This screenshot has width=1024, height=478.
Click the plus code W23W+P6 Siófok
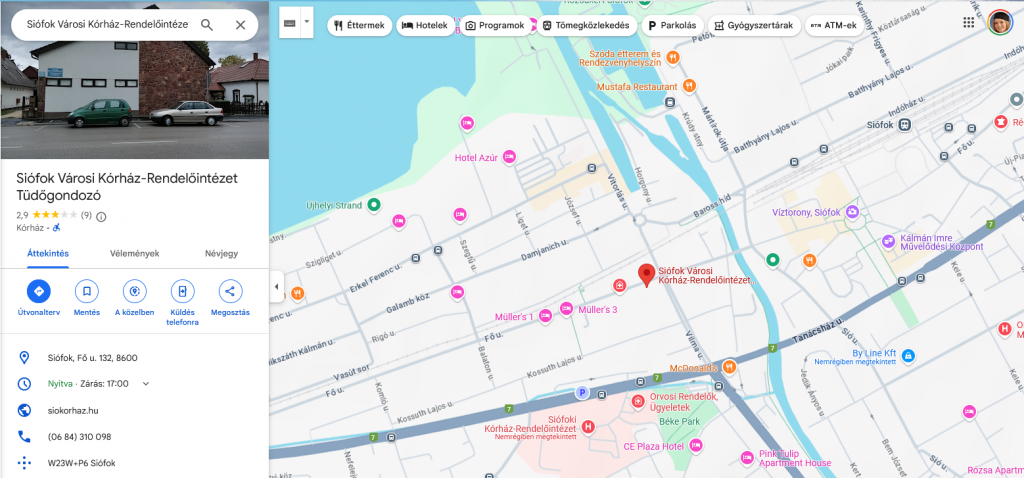(x=82, y=463)
